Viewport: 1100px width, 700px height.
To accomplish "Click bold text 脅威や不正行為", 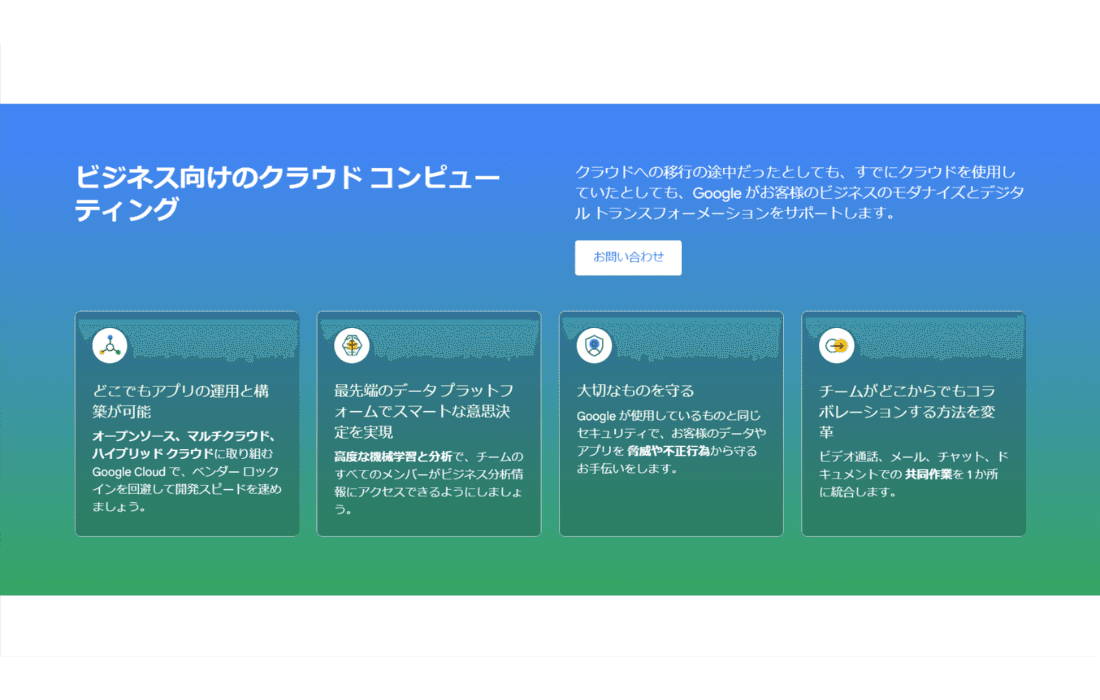I will click(668, 451).
